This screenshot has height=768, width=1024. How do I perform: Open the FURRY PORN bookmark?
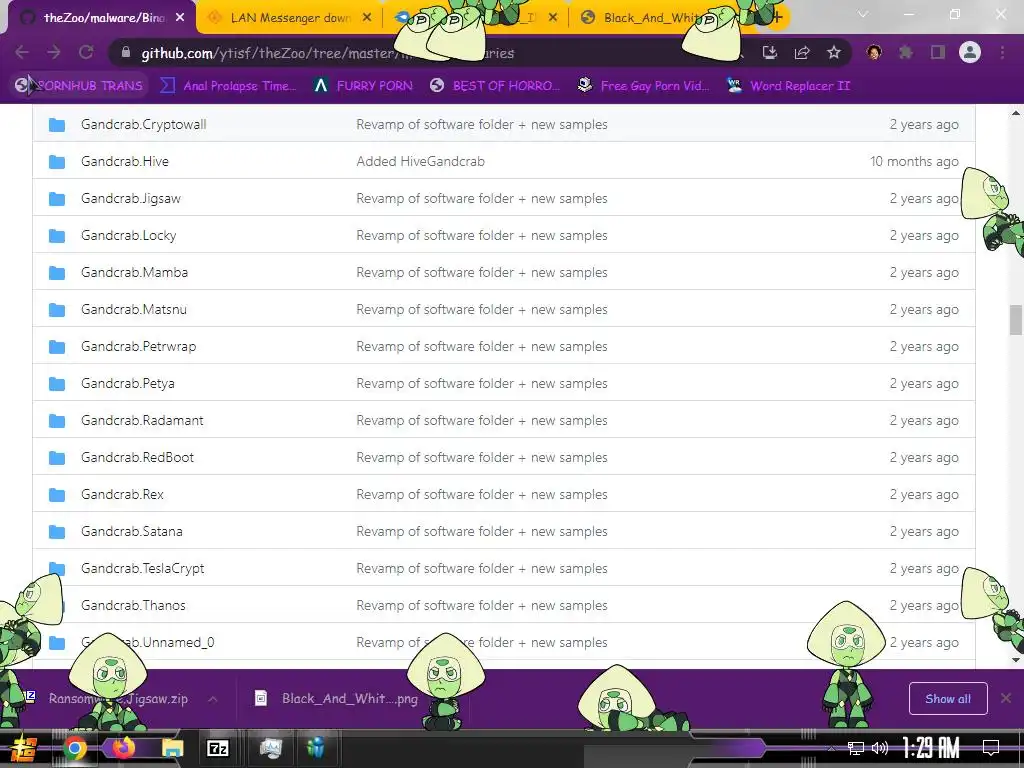point(364,86)
